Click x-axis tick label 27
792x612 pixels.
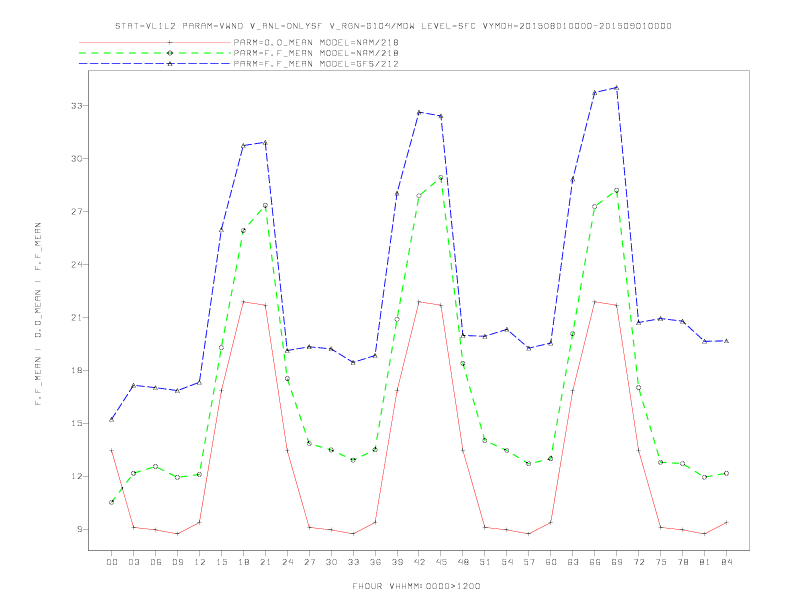[x=309, y=562]
